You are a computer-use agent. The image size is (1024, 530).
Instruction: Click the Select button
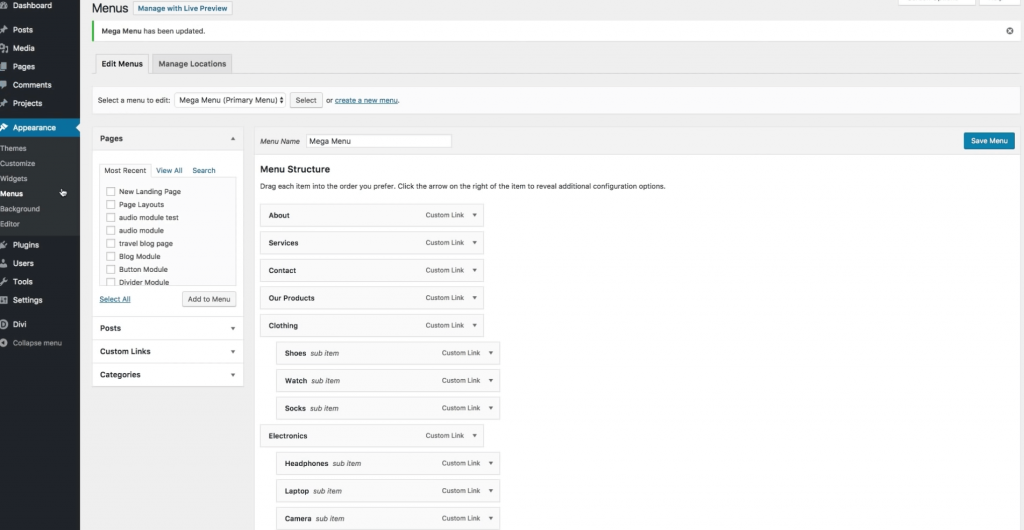point(306,100)
